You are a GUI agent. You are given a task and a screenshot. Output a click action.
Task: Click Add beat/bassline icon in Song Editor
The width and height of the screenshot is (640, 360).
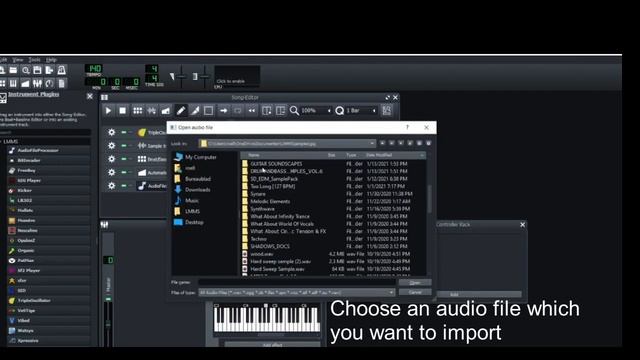pyautogui.click(x=138, y=111)
